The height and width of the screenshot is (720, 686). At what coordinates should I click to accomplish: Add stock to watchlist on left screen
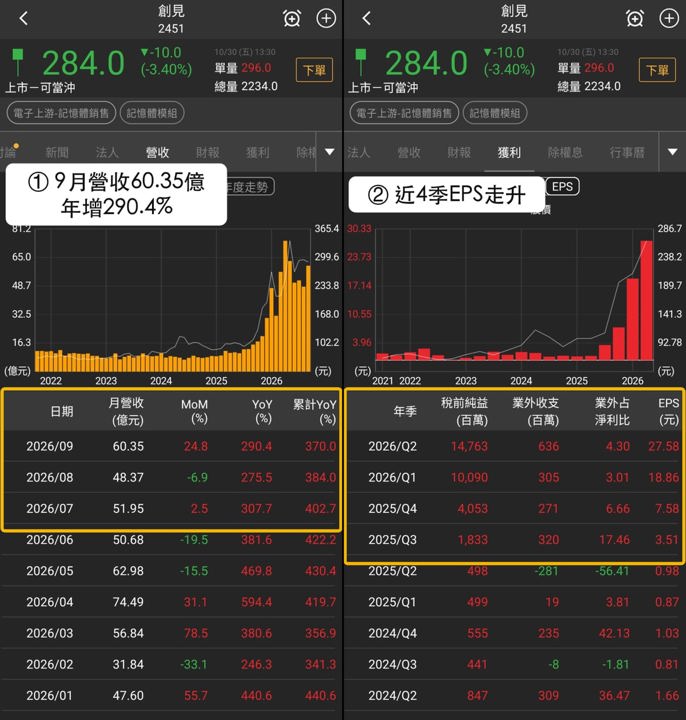point(326,18)
